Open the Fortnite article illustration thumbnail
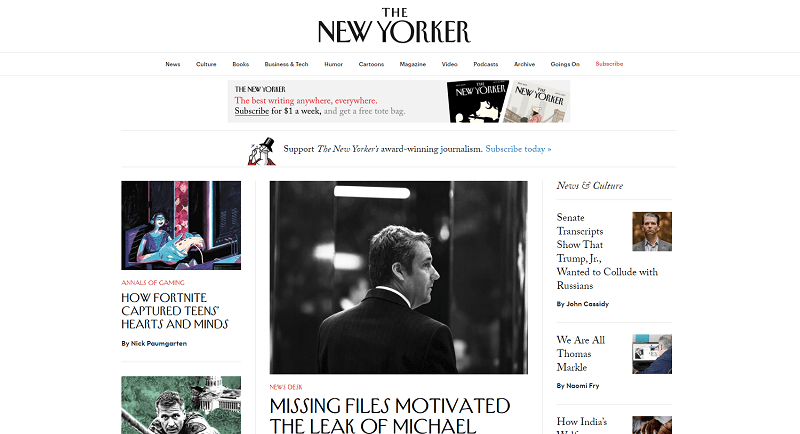Image resolution: width=800 pixels, height=434 pixels. (x=181, y=225)
